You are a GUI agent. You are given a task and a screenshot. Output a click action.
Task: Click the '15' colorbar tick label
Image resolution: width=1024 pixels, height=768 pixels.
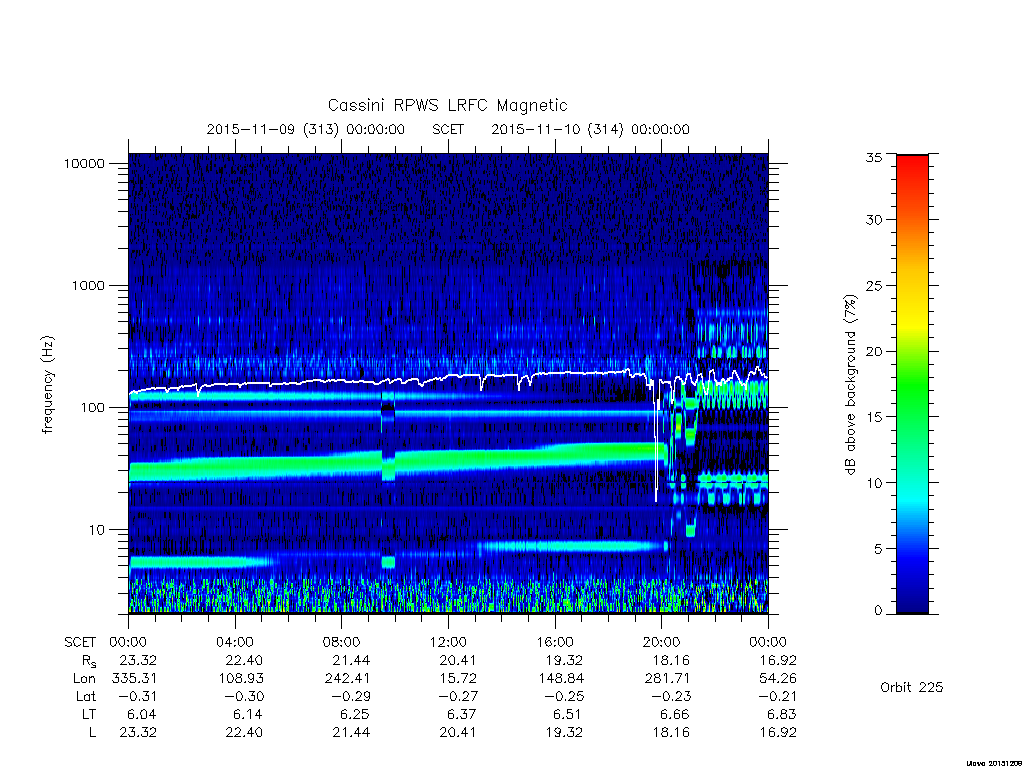point(873,417)
